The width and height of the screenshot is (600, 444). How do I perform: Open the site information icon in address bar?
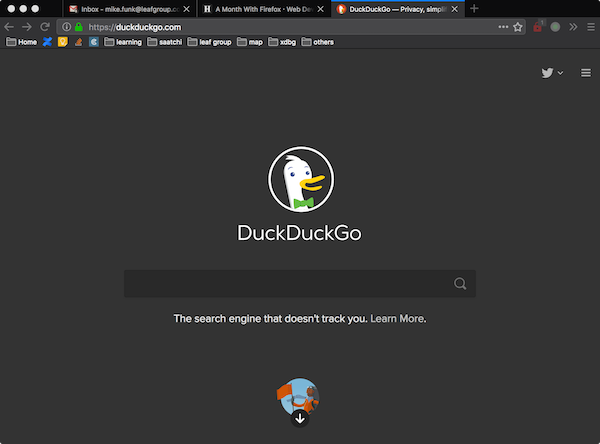click(x=67, y=27)
